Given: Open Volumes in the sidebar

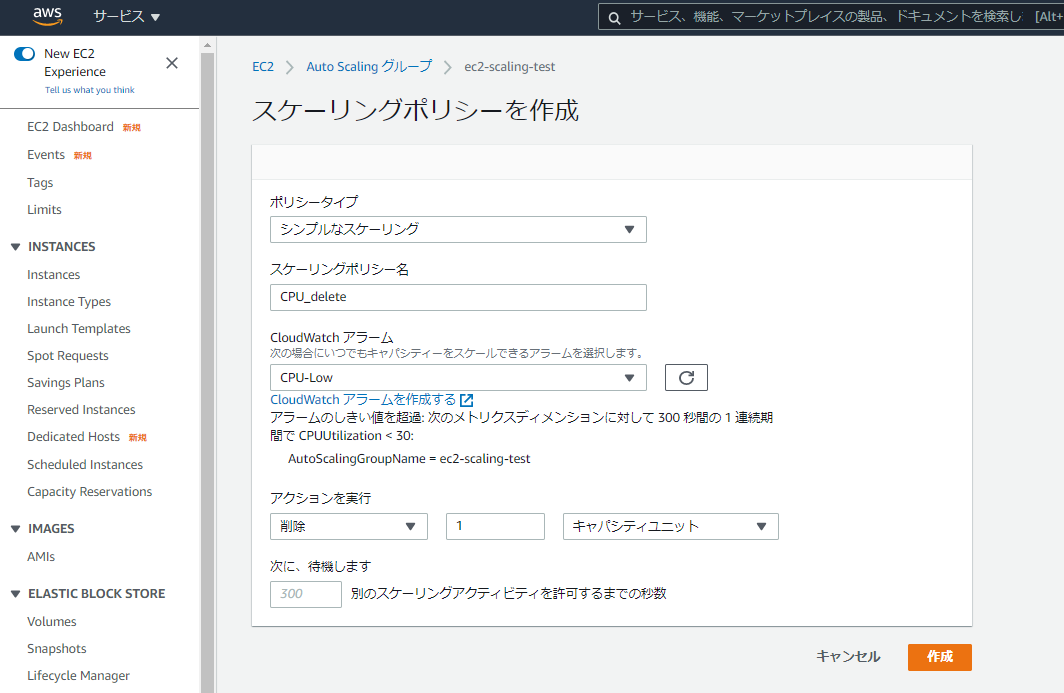Looking at the screenshot, I should (52, 622).
